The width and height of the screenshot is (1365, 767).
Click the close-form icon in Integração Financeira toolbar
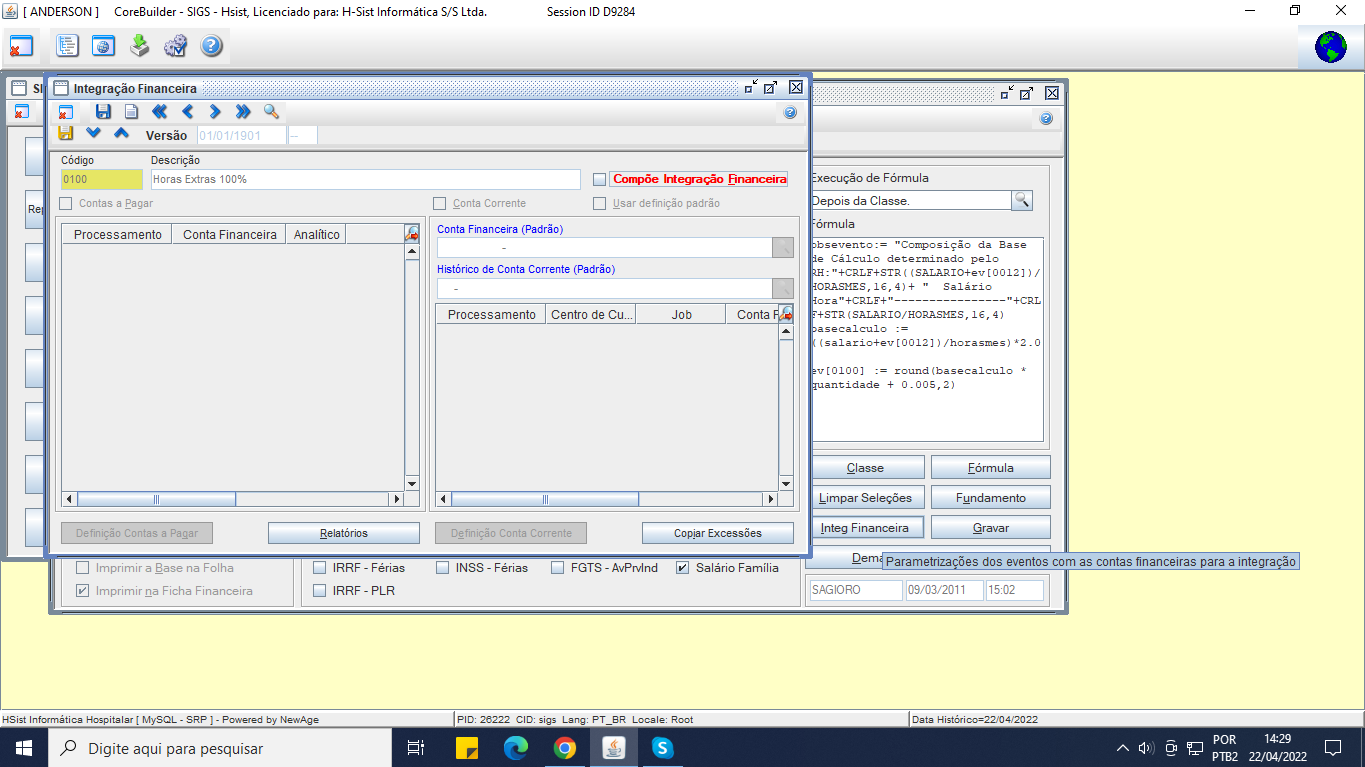[x=65, y=112]
